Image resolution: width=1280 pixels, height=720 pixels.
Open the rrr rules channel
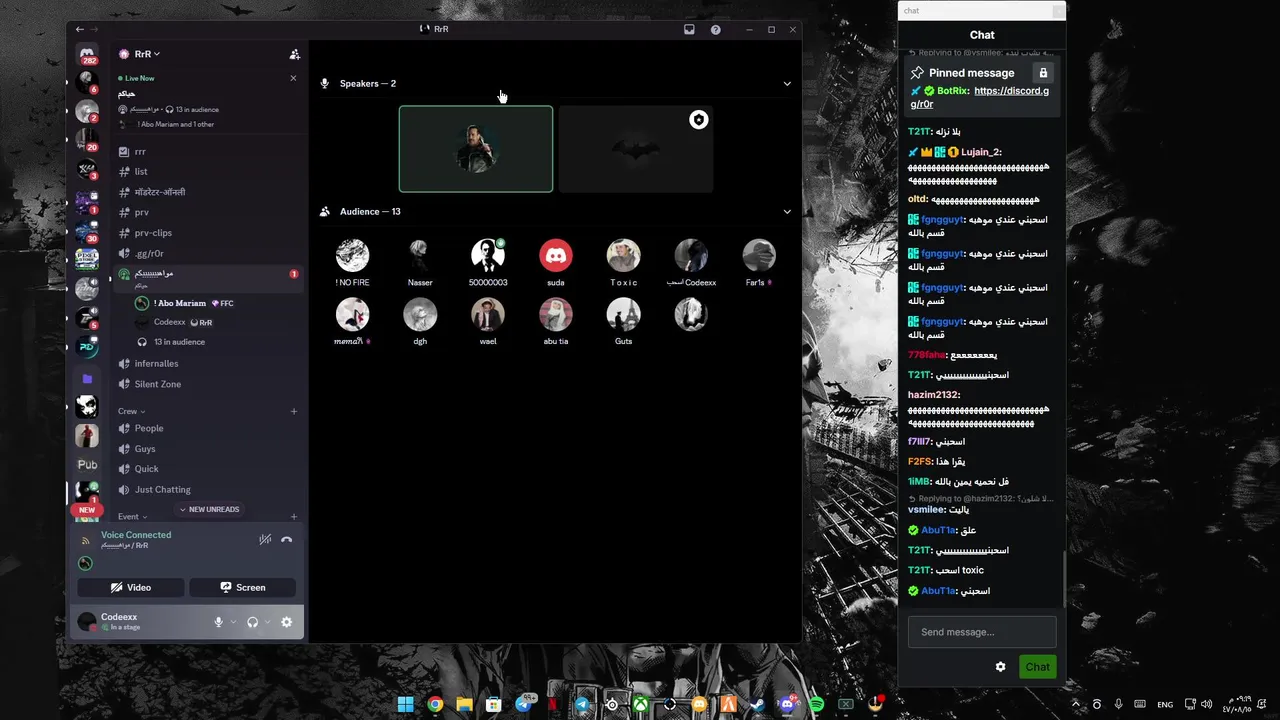pos(208,151)
